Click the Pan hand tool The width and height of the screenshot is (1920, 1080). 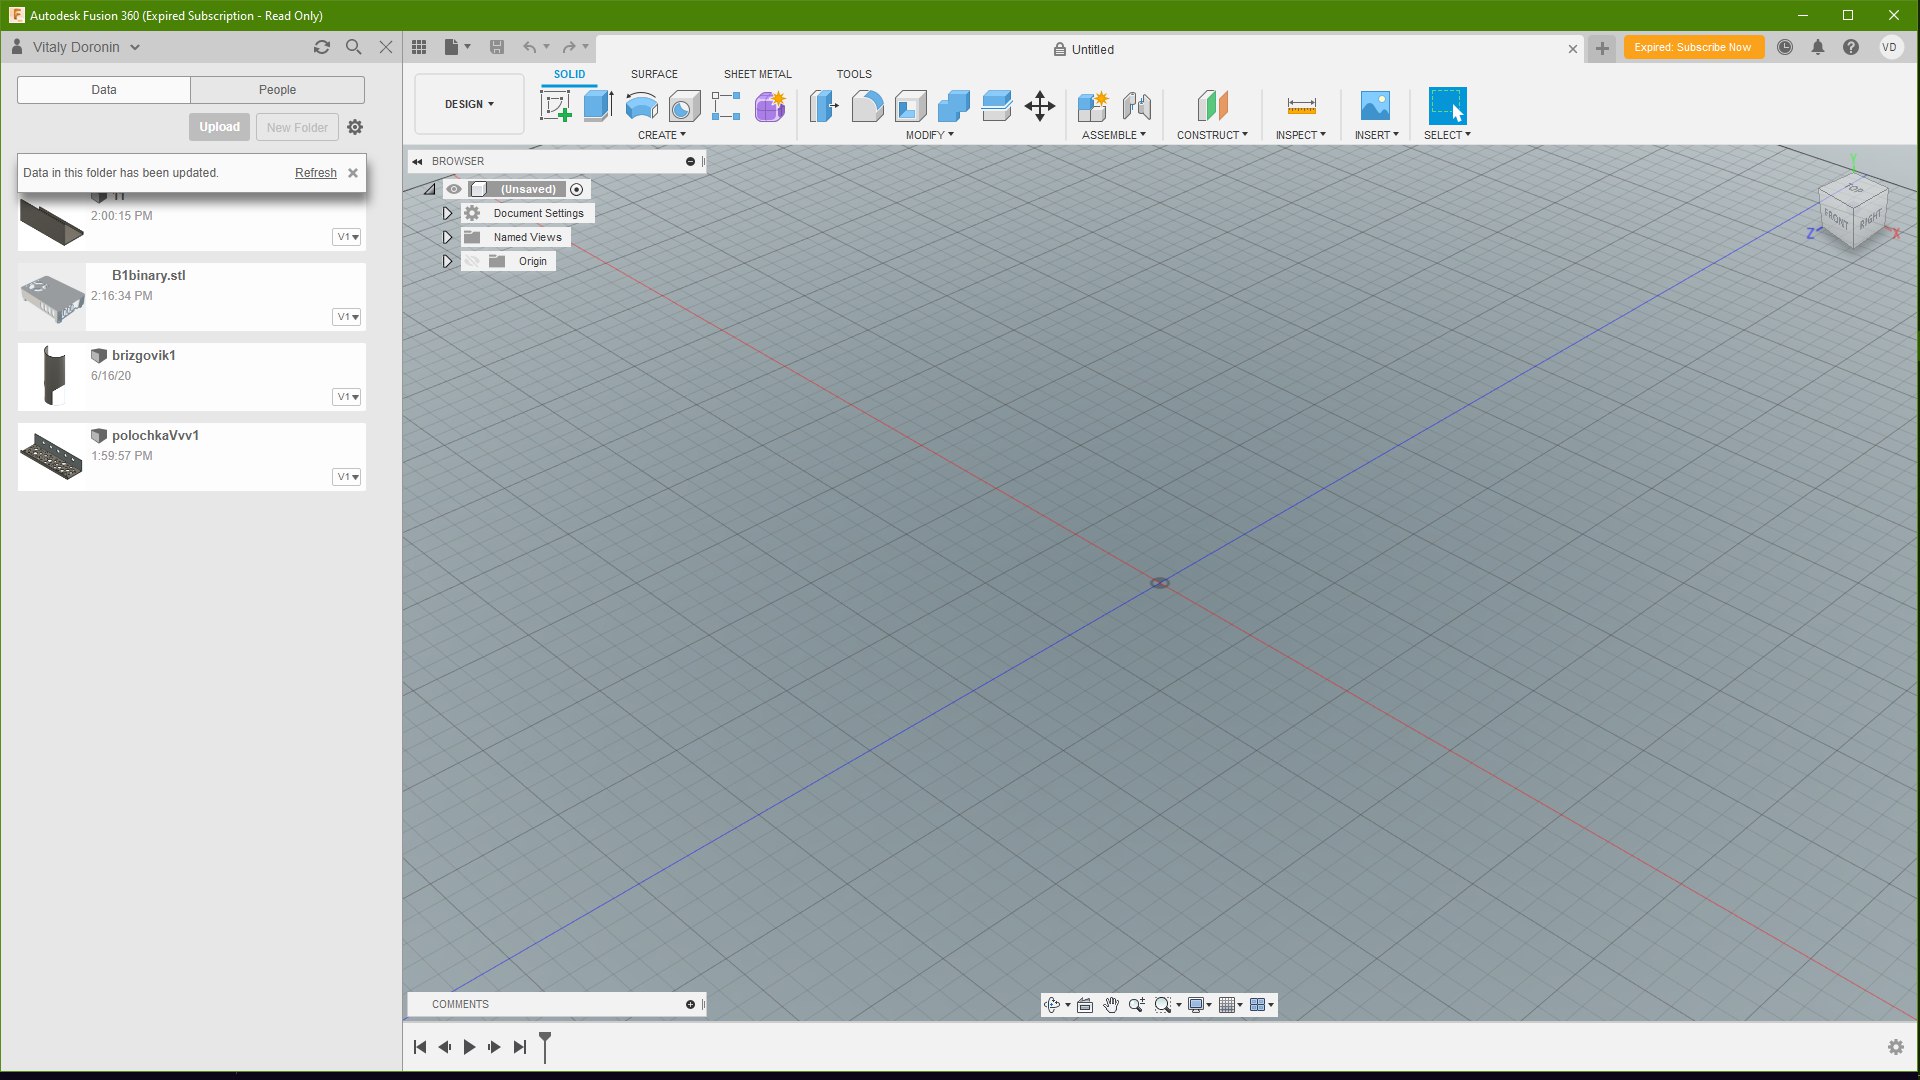pyautogui.click(x=1111, y=1005)
